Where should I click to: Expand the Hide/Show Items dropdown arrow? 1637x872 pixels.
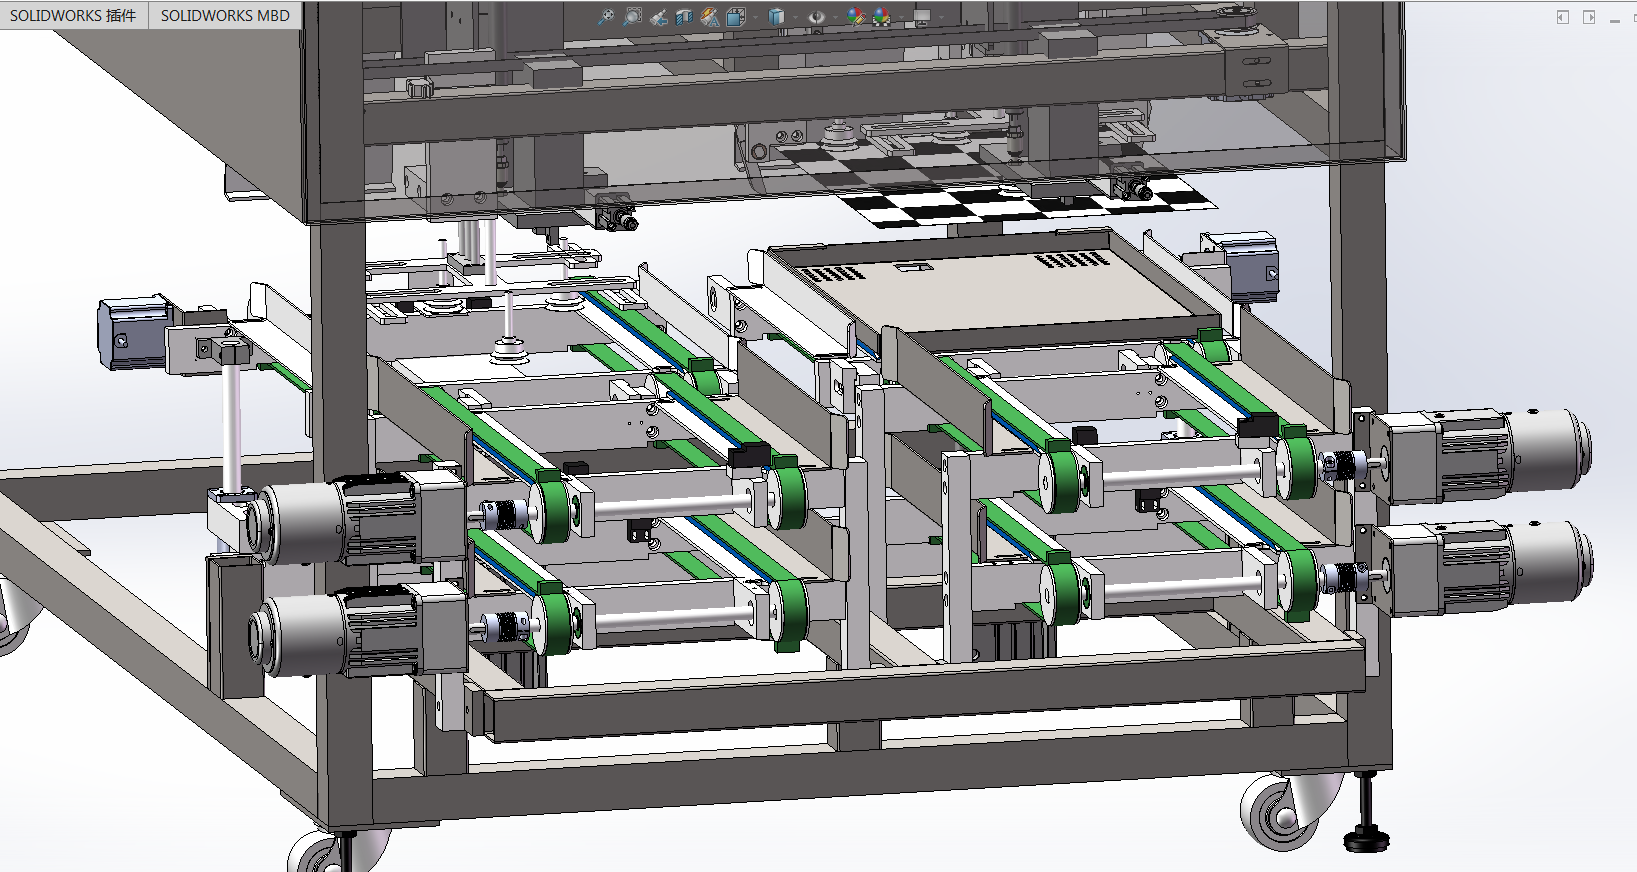pyautogui.click(x=835, y=17)
